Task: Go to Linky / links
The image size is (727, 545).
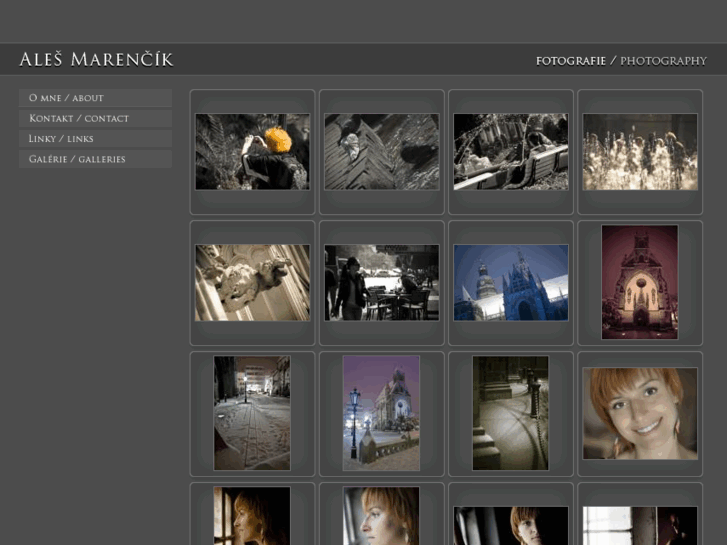Action: 96,139
